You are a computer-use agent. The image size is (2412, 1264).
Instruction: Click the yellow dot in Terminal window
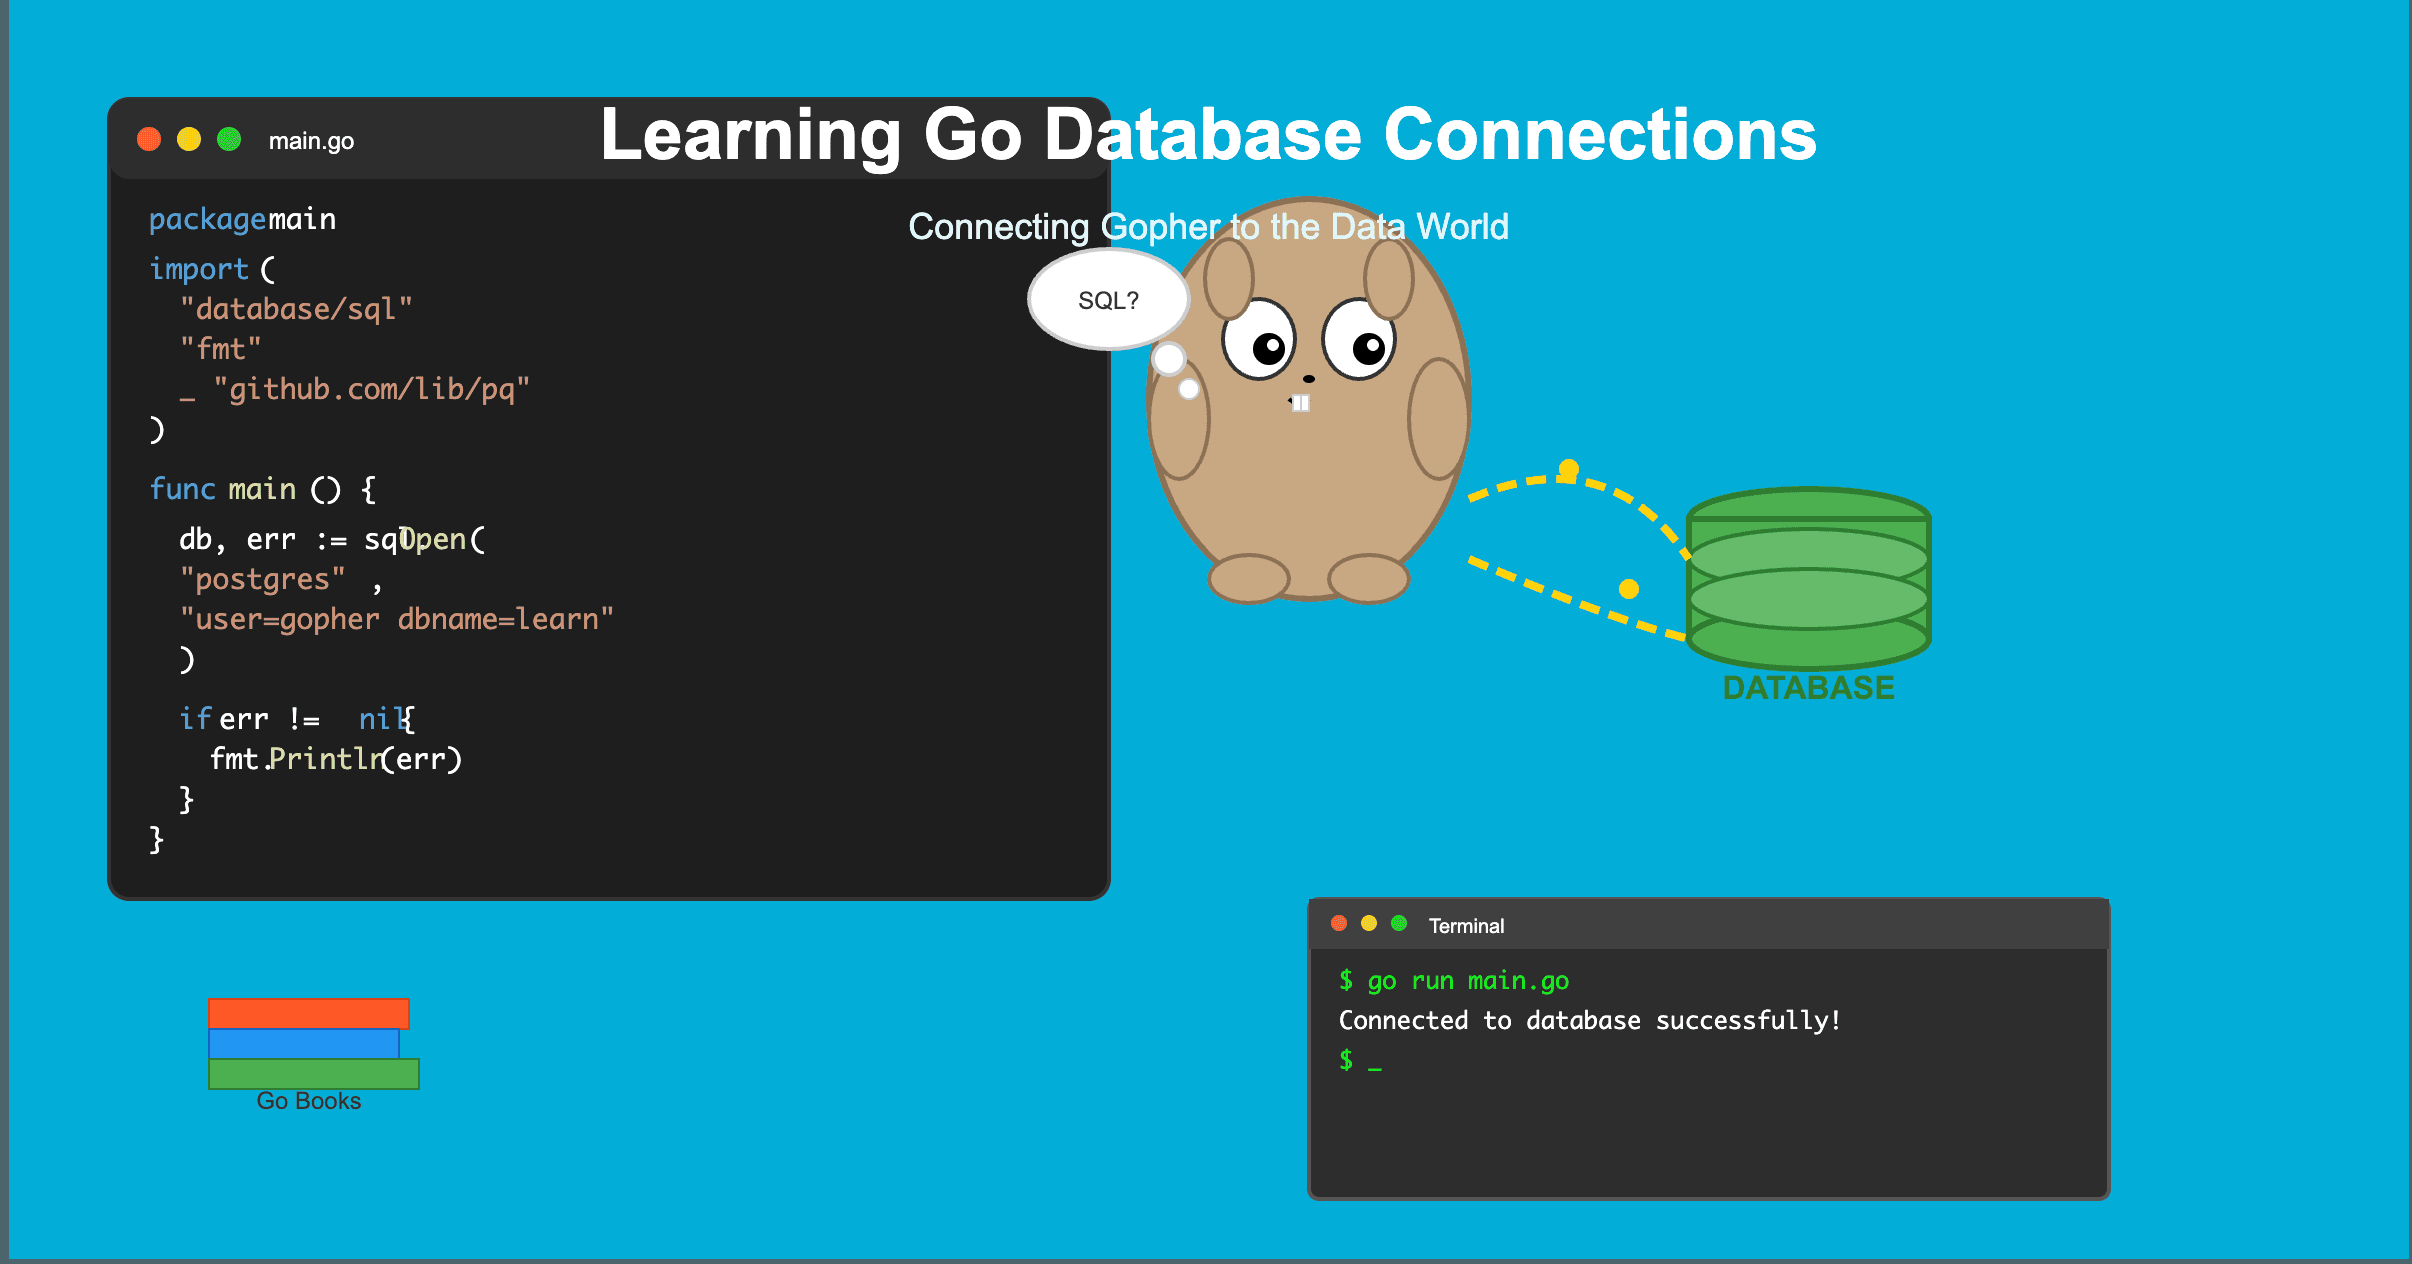1369,923
